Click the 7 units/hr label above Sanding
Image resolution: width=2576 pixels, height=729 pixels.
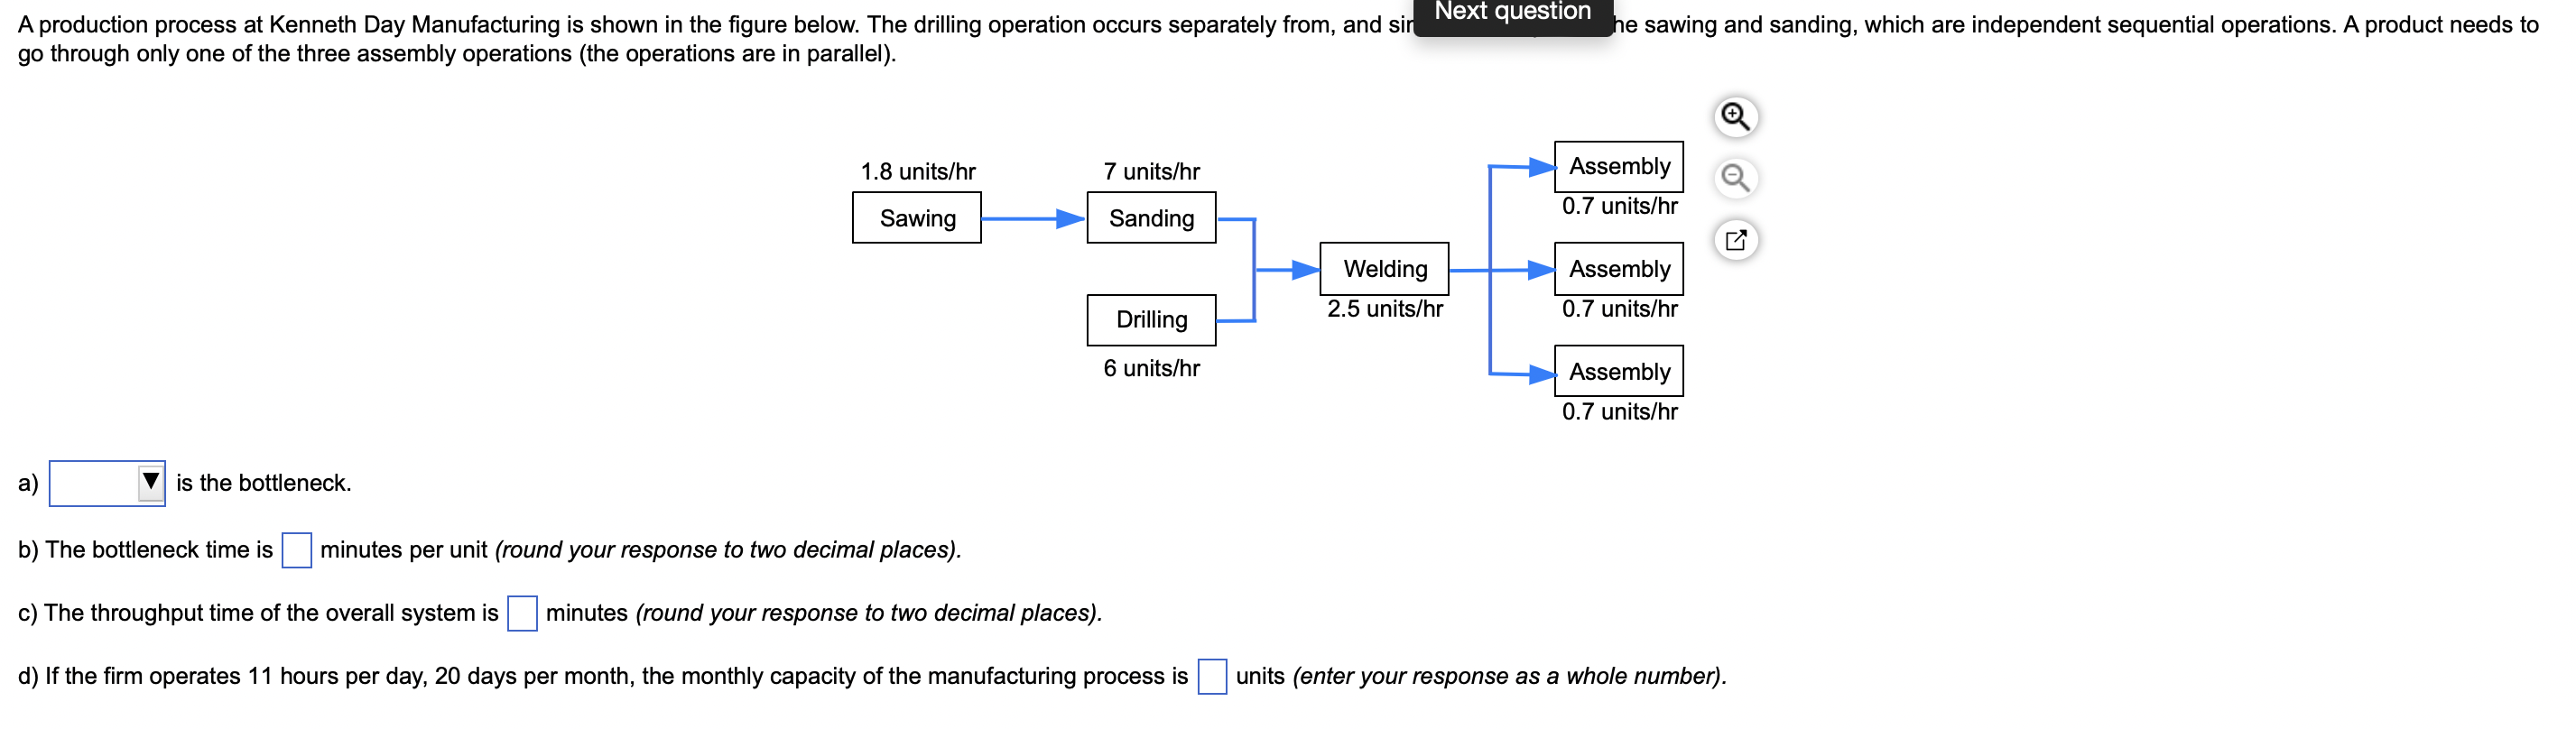pos(1151,171)
